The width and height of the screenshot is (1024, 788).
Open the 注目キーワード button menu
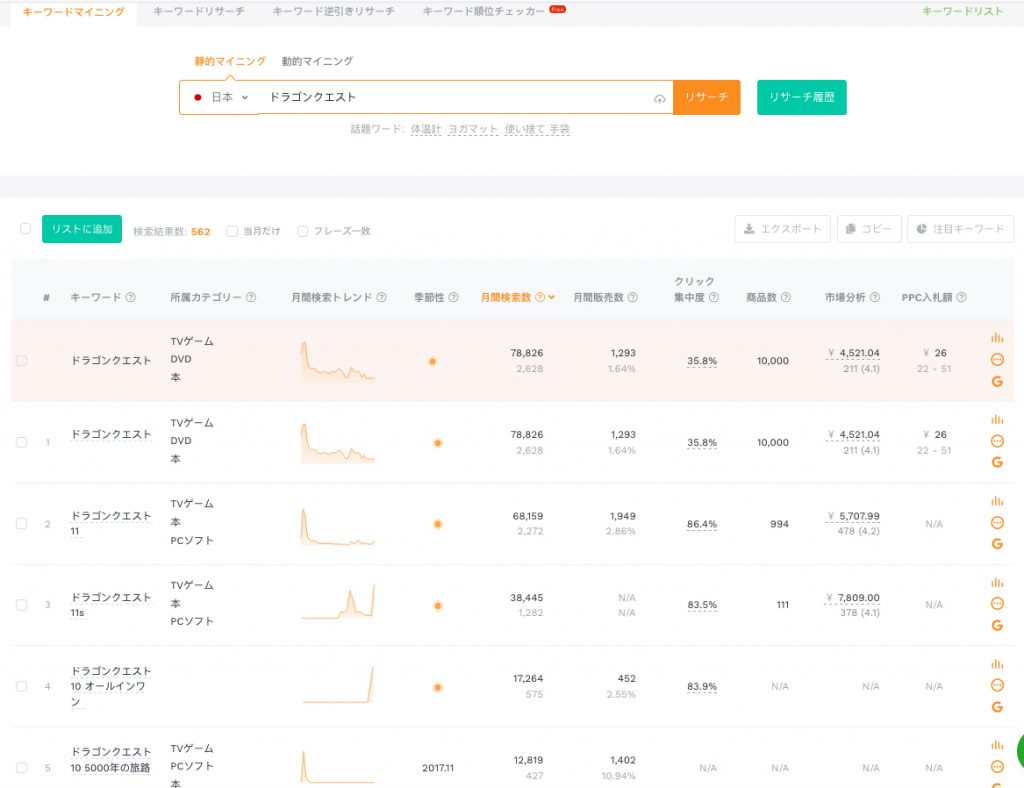click(961, 229)
